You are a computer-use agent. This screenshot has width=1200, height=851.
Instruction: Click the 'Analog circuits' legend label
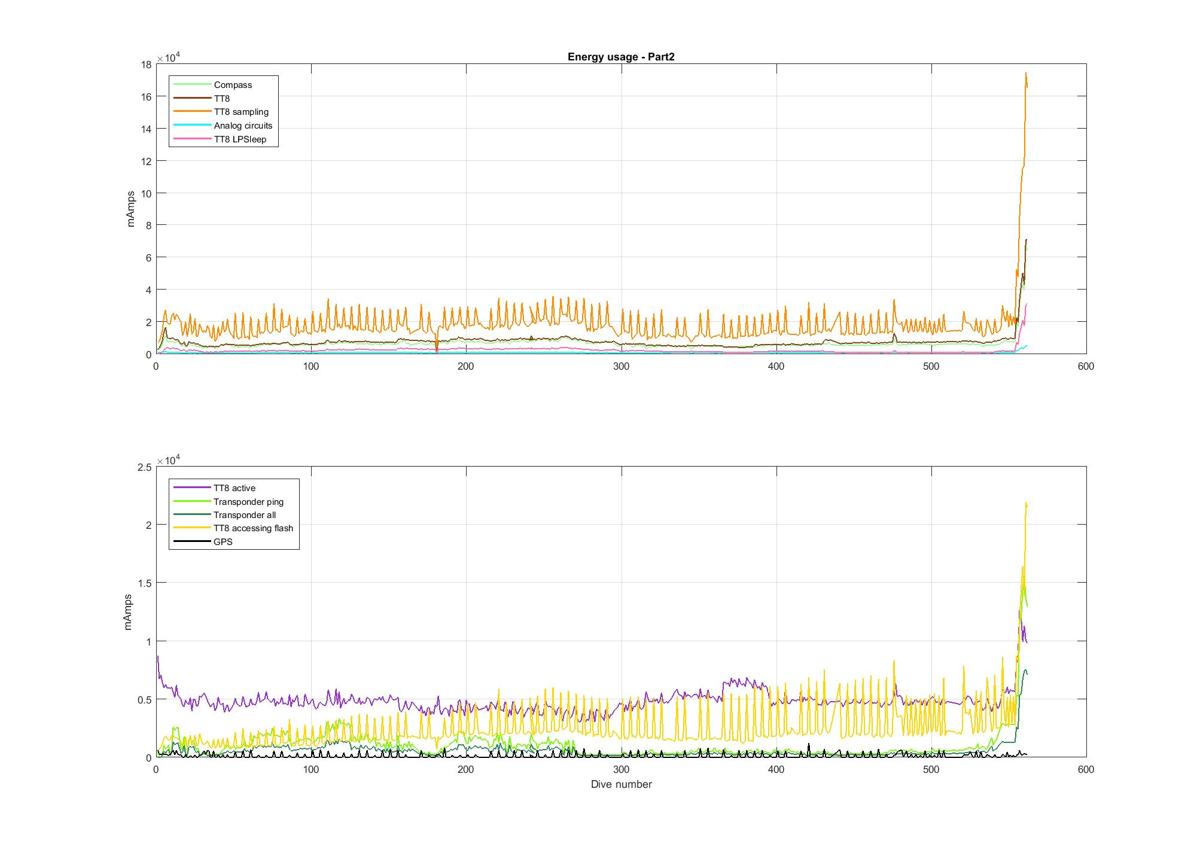click(243, 126)
